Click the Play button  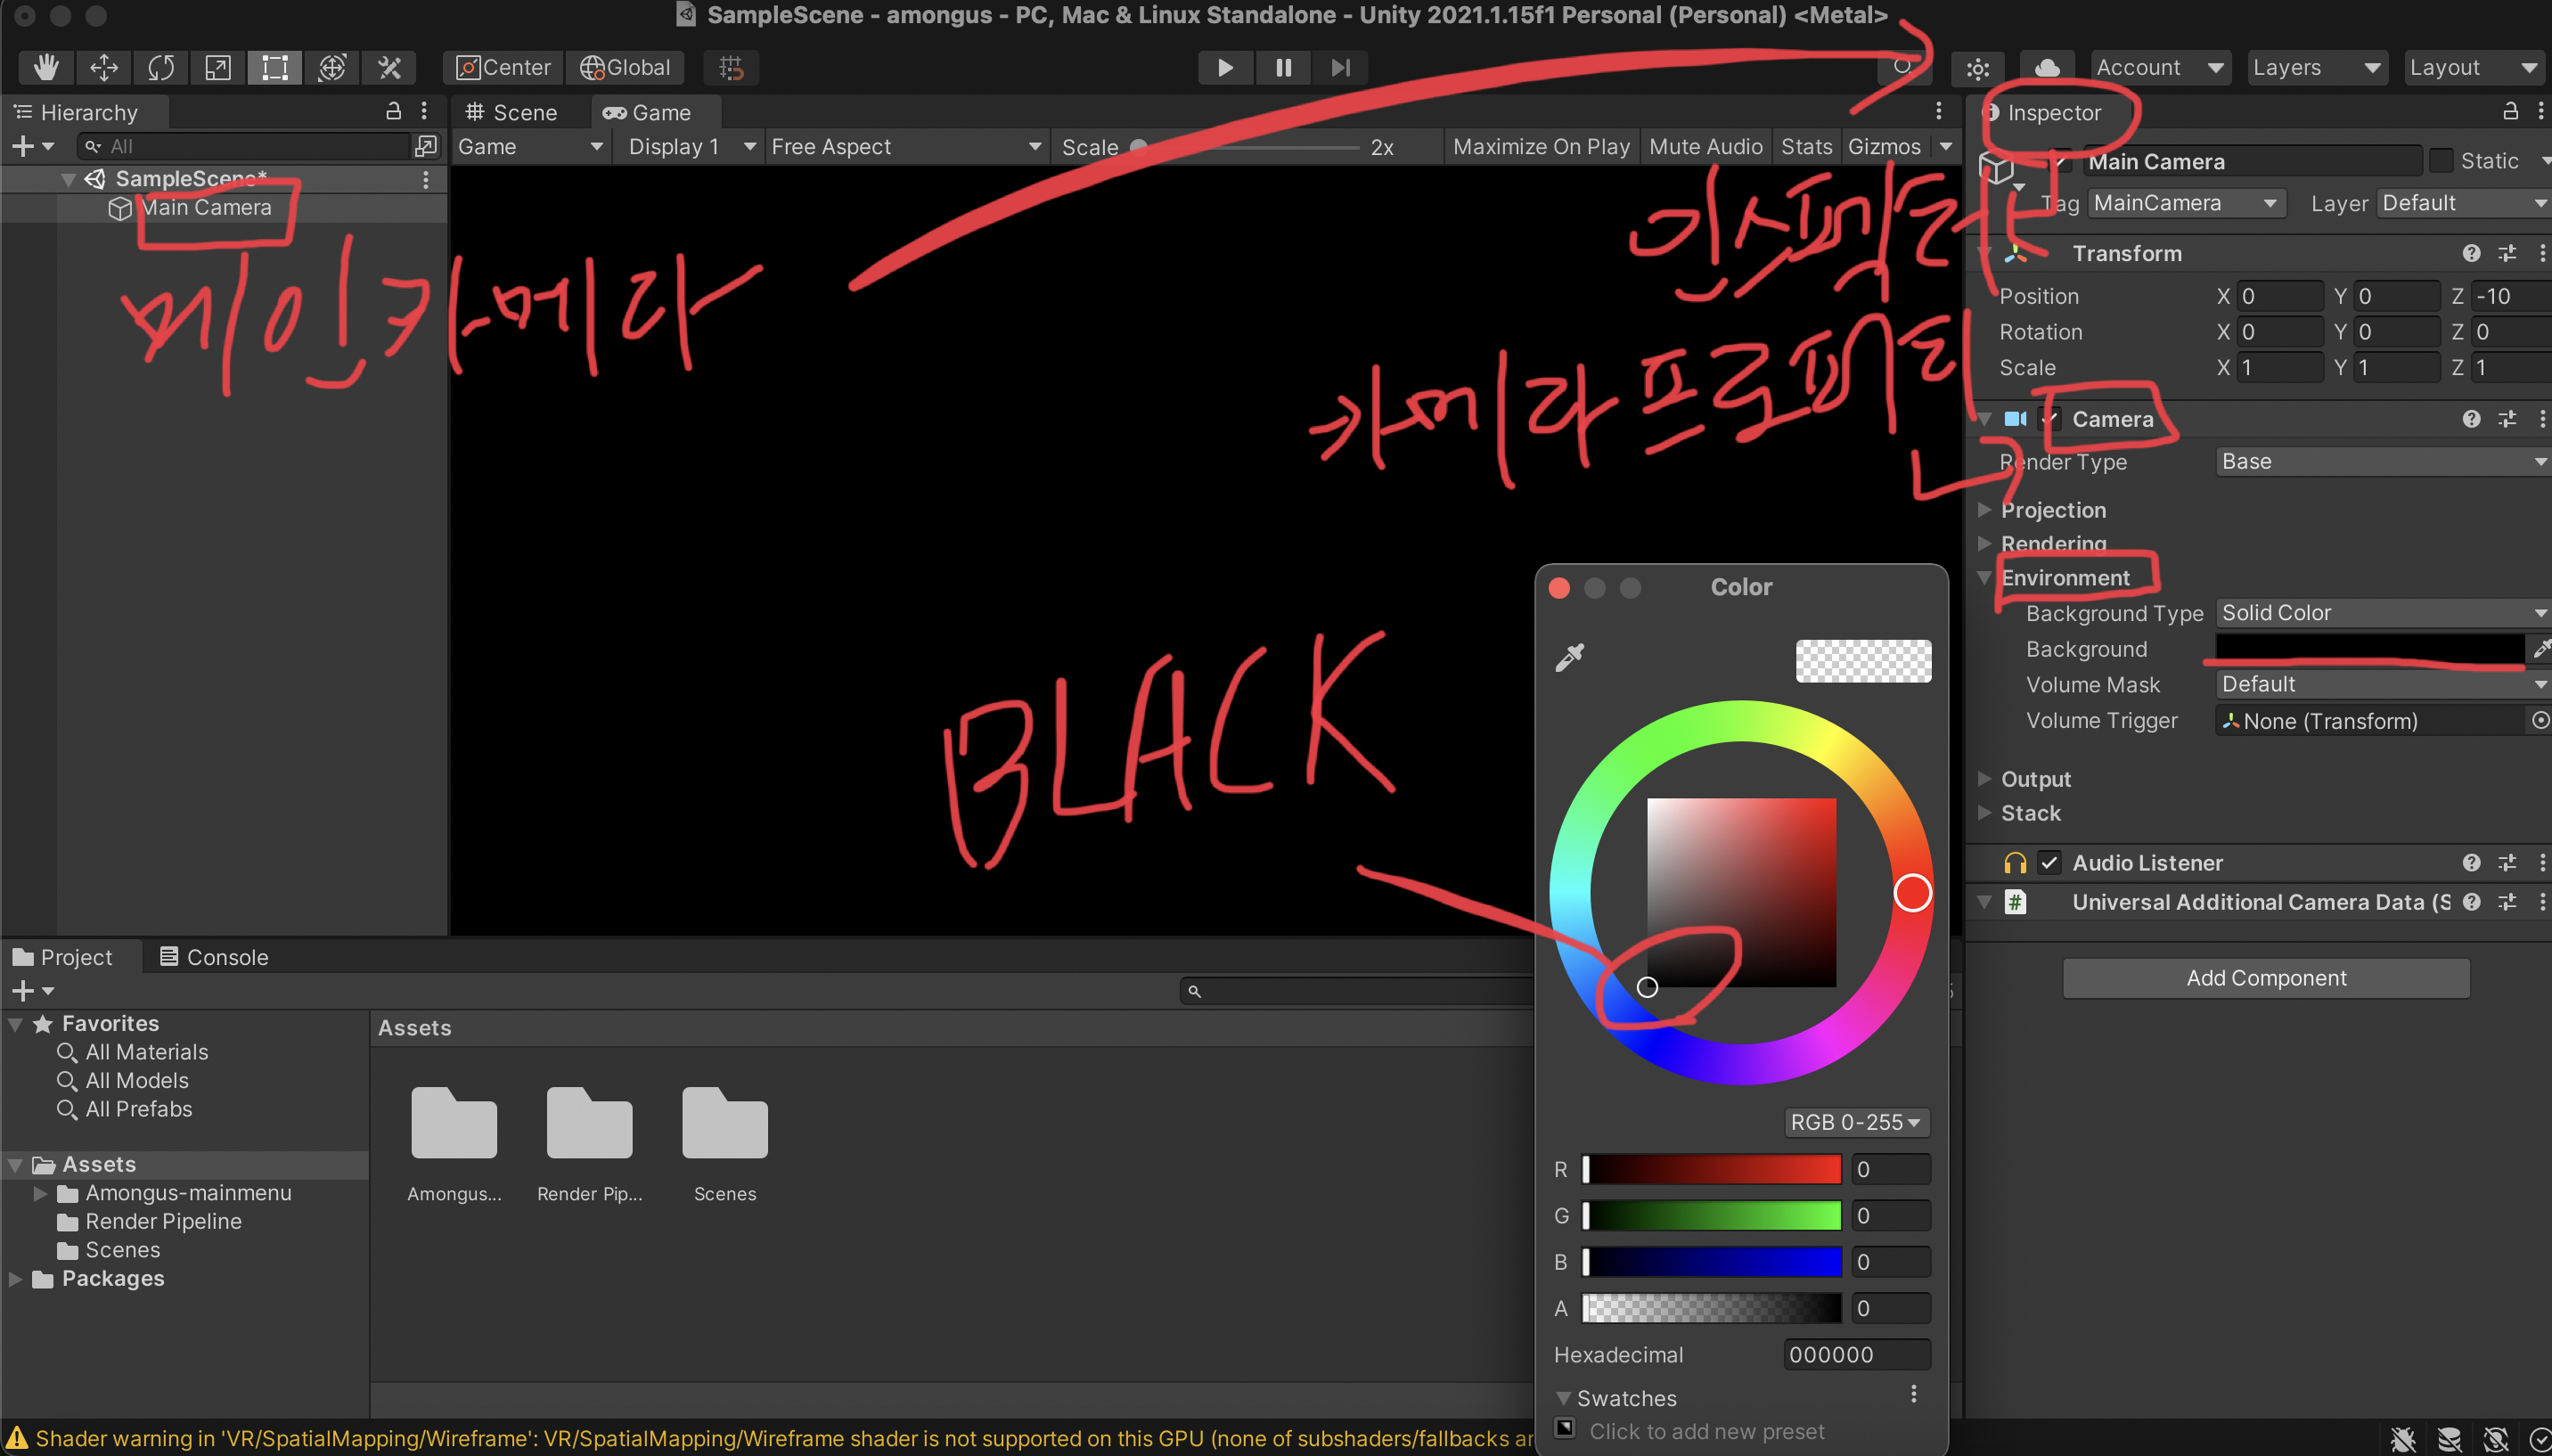pyautogui.click(x=1225, y=67)
